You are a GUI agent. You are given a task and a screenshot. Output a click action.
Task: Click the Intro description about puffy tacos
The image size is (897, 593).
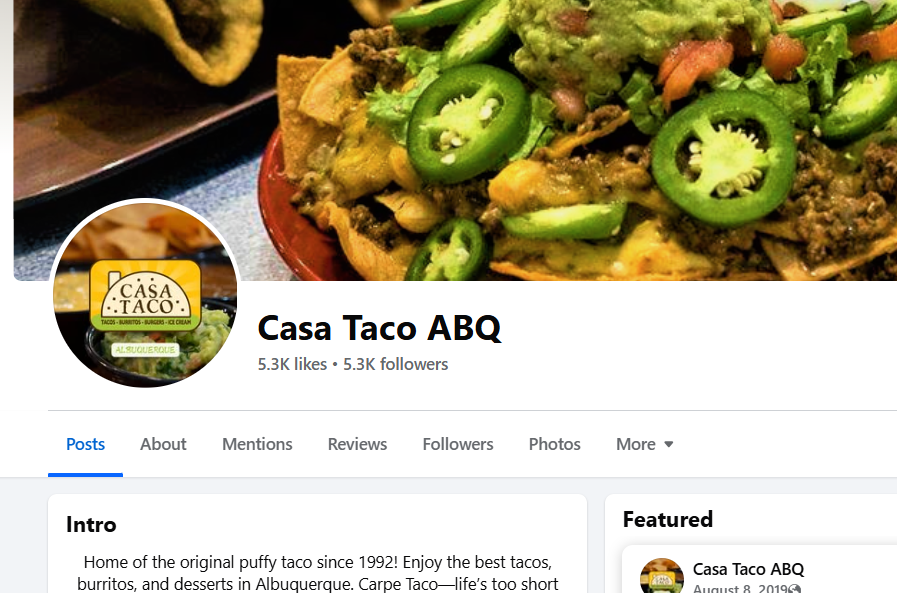point(317,573)
